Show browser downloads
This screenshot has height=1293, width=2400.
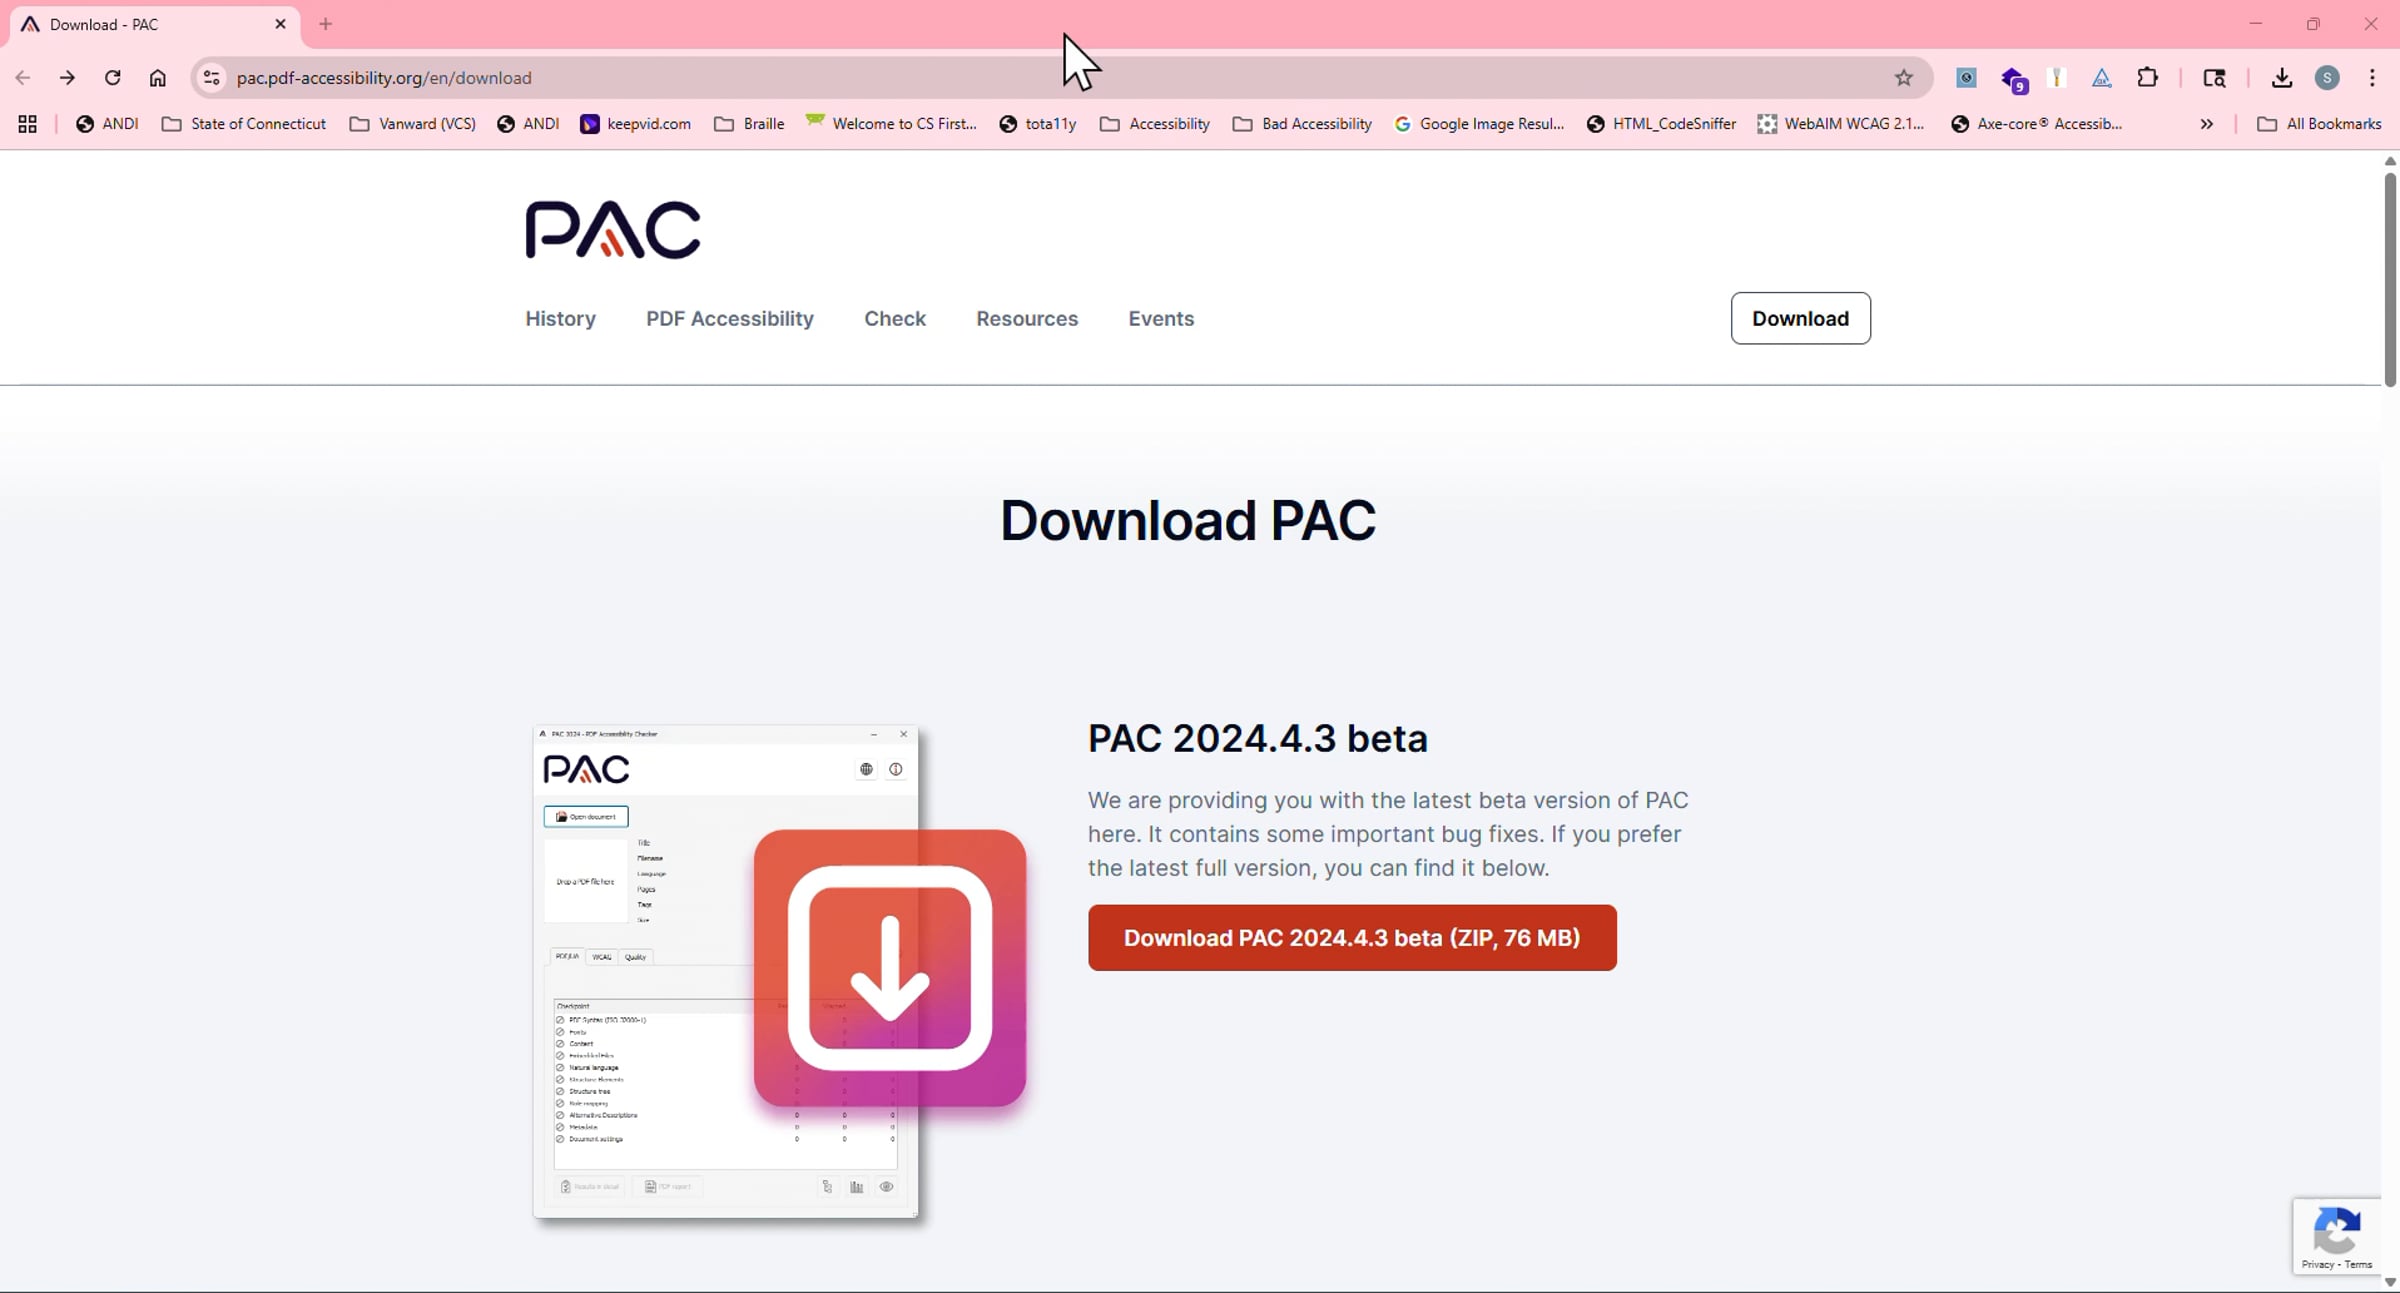[x=2282, y=78]
